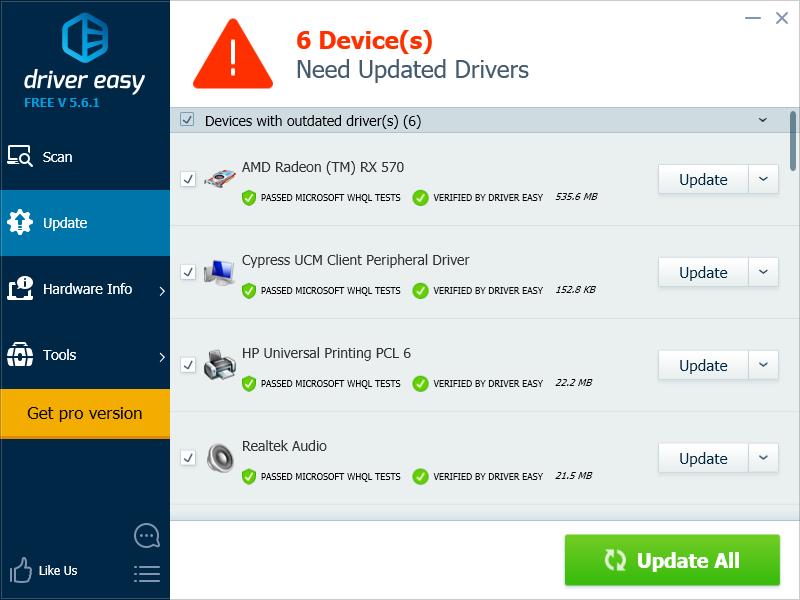
Task: Click the HP Universal Printing printer icon
Action: 220,365
